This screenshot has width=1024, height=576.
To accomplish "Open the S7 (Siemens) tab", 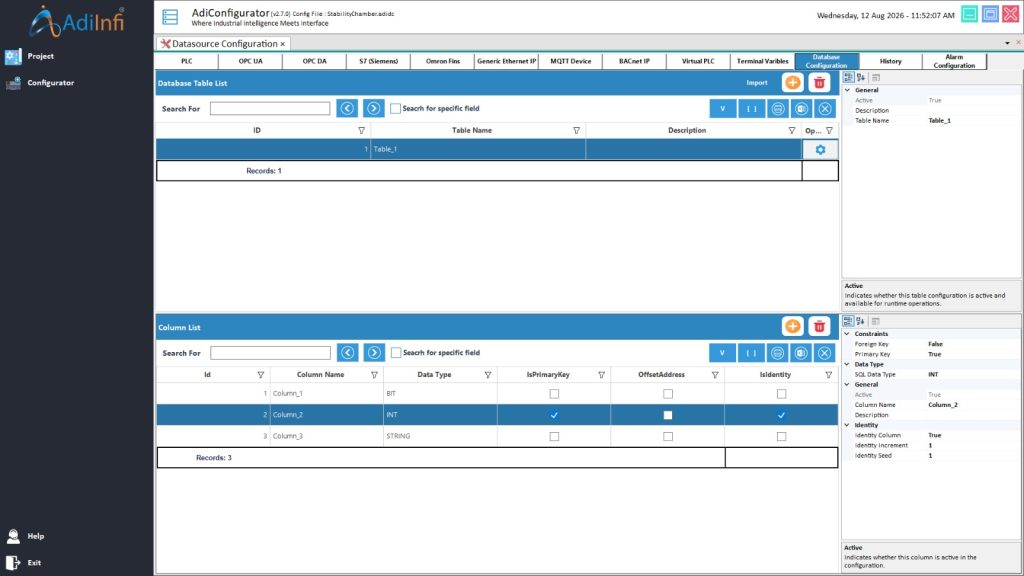I will (x=379, y=61).
